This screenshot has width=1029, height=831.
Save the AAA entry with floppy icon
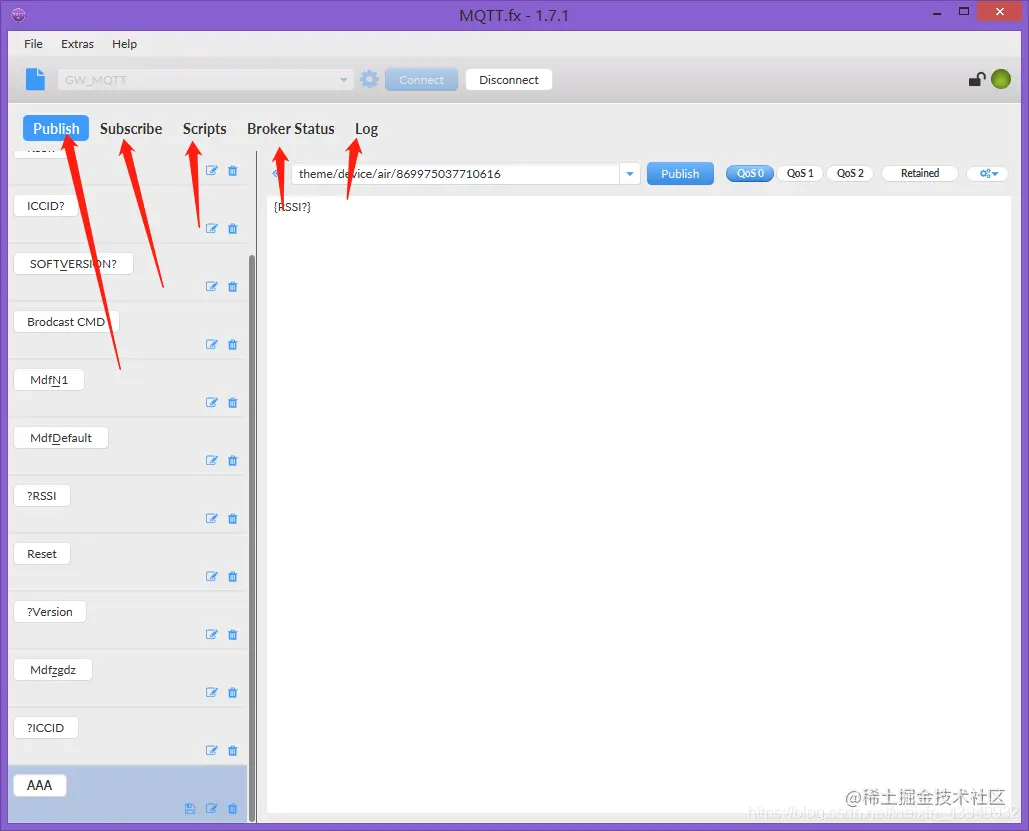[x=190, y=809]
